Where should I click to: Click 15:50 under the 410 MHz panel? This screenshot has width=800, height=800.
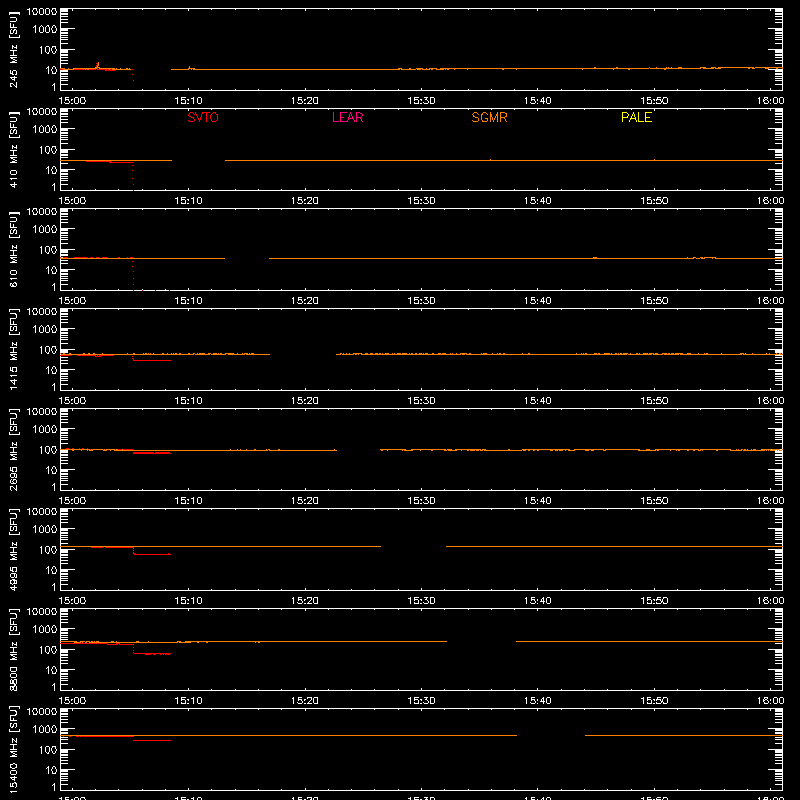click(x=654, y=201)
